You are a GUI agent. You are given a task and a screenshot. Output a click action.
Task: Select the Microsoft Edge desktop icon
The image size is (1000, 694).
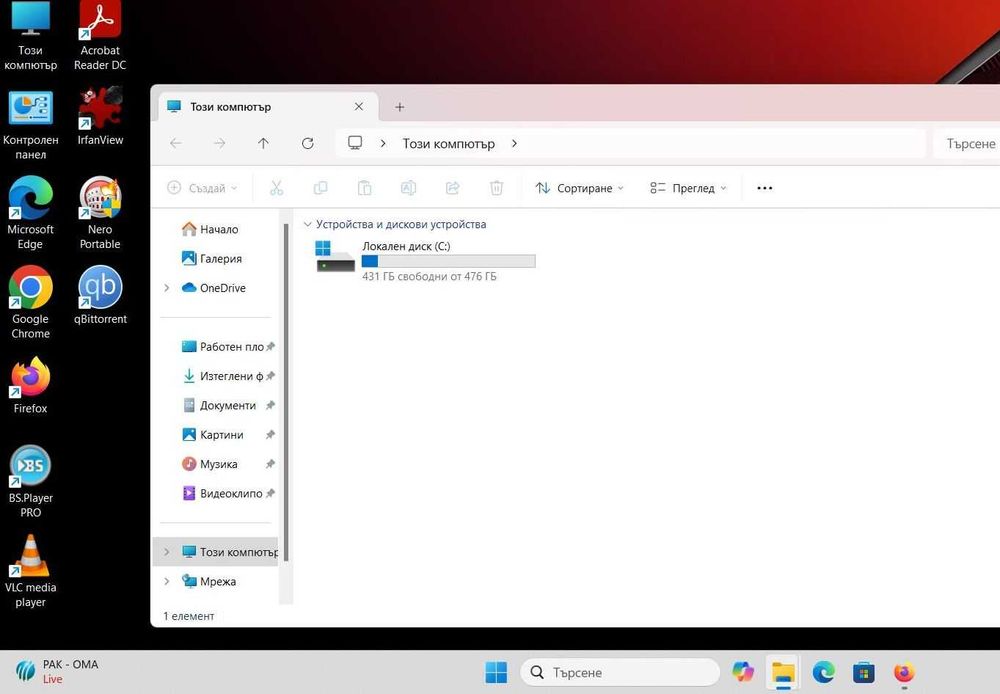click(x=30, y=213)
